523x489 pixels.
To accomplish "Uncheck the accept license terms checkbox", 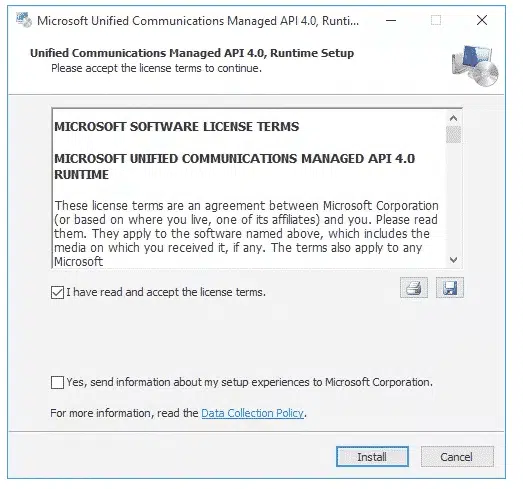I will (x=57, y=293).
